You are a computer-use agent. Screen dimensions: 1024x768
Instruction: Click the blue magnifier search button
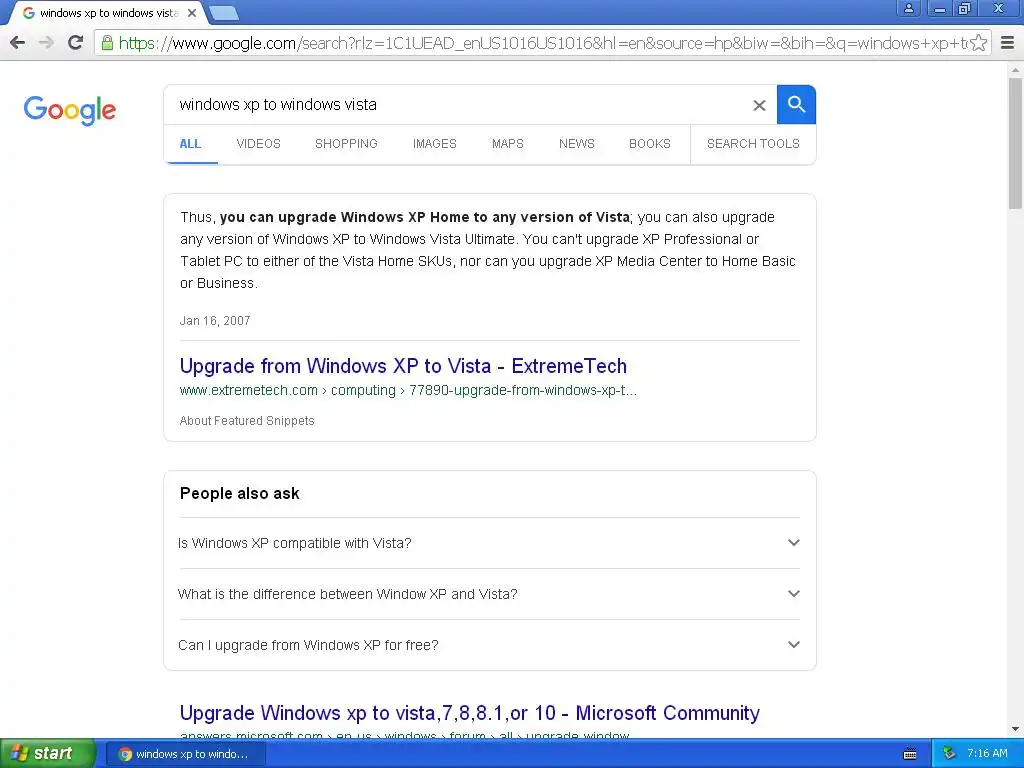(x=796, y=104)
